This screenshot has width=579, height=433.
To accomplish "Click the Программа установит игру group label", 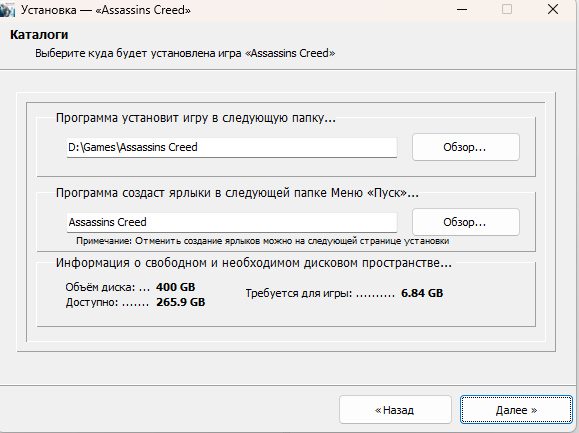I will point(196,118).
